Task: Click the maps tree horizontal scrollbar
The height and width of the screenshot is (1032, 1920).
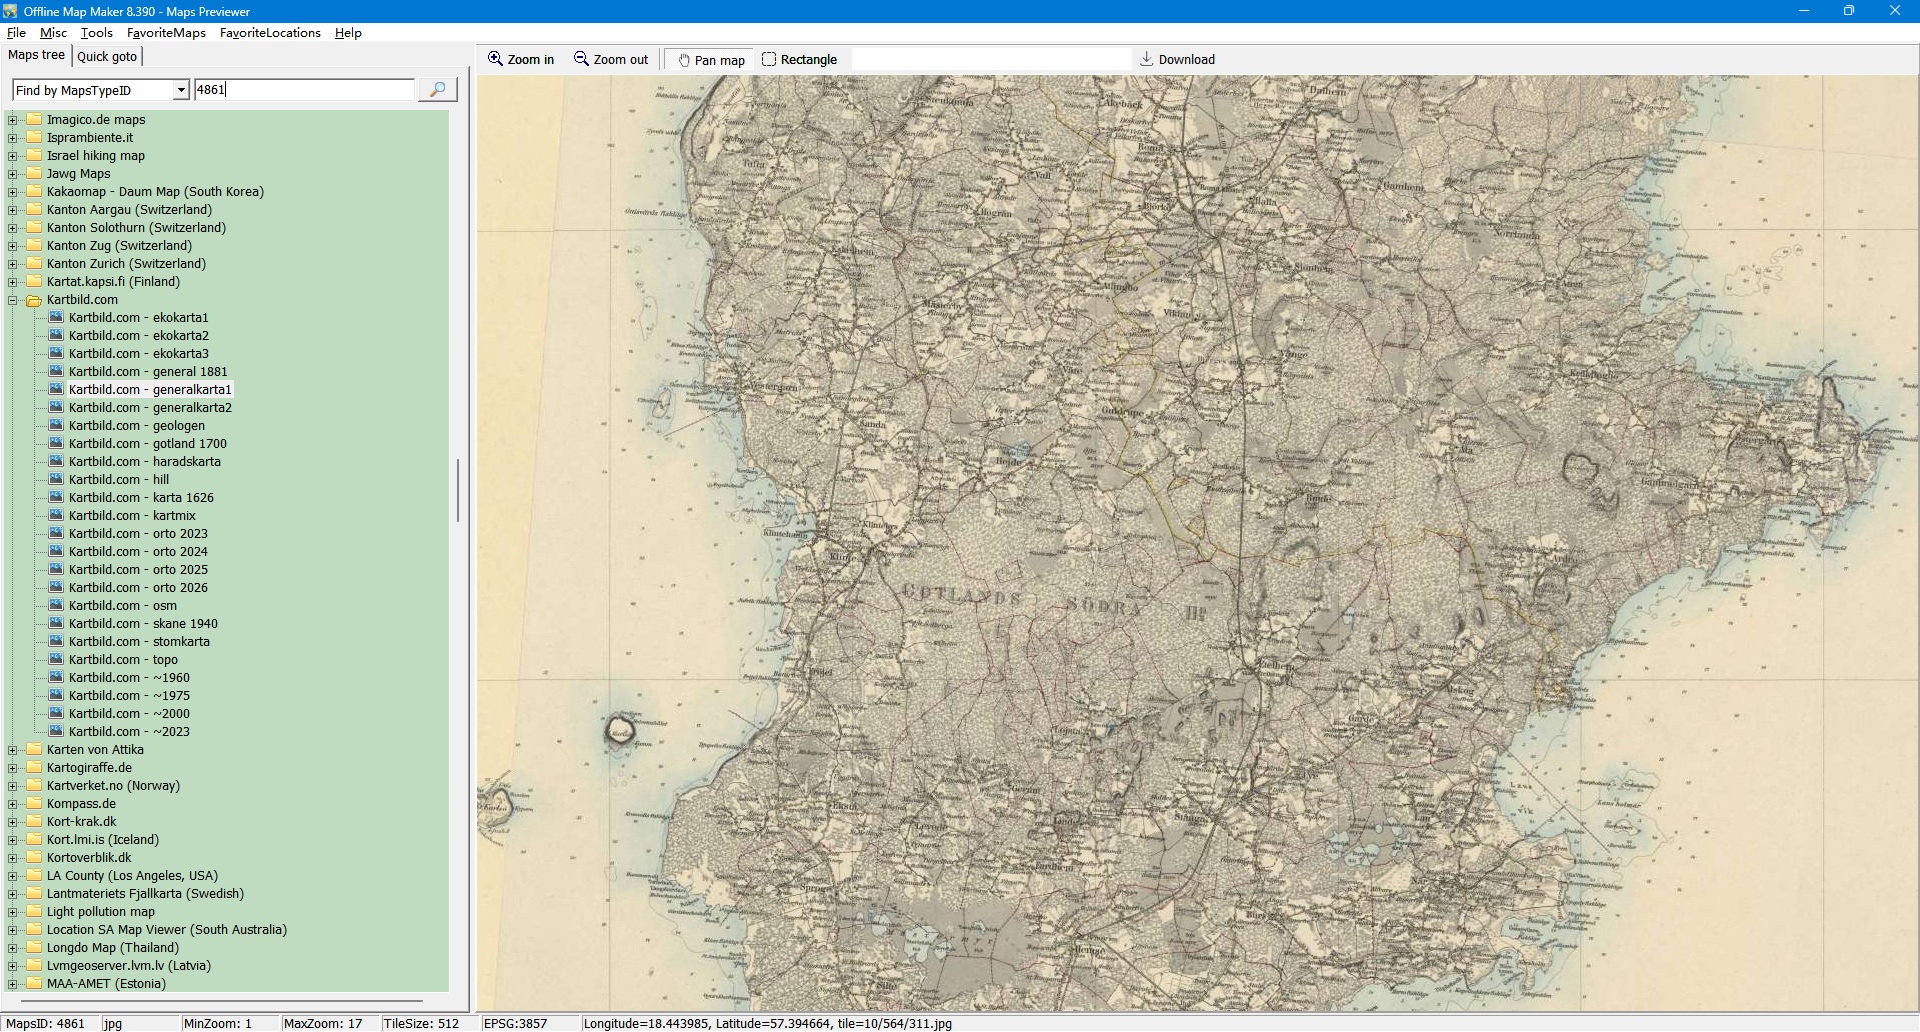Action: tap(221, 1001)
